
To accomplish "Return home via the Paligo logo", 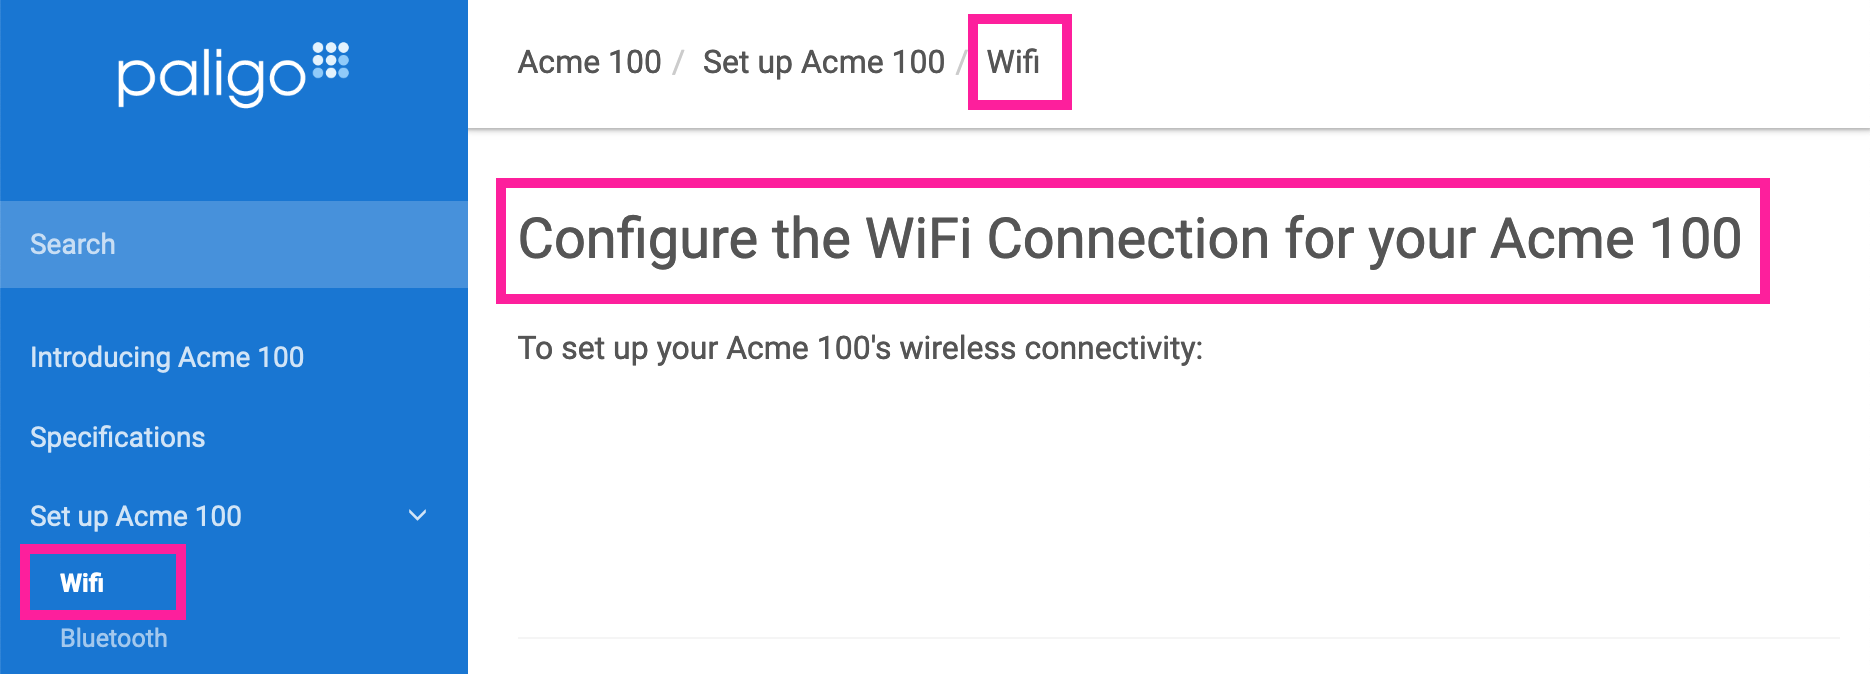I will click(236, 70).
